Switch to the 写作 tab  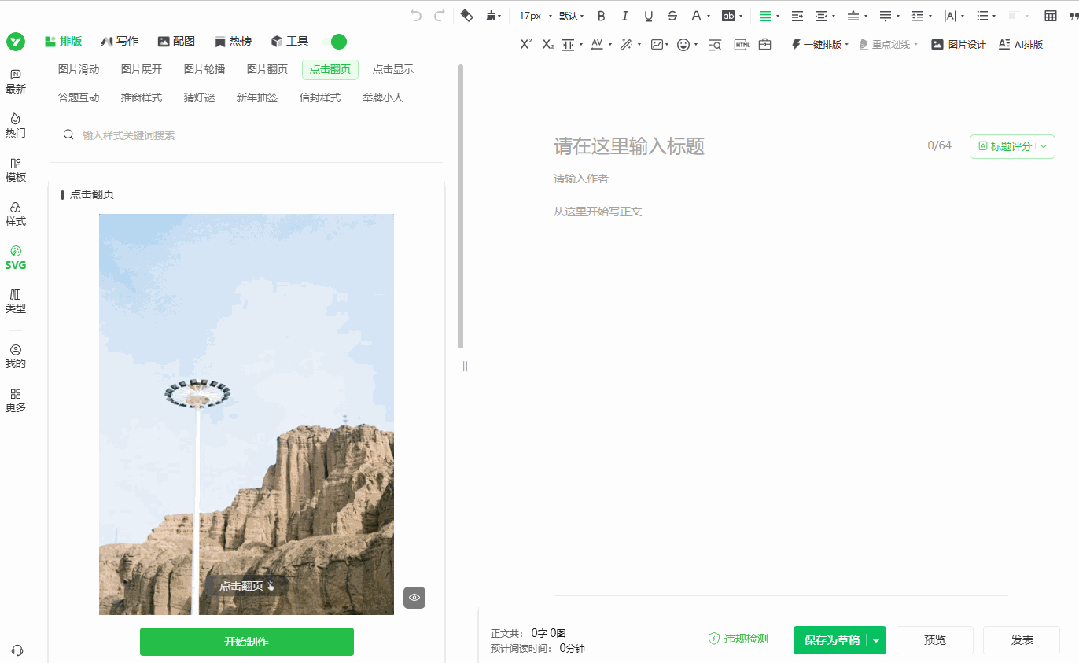point(120,41)
